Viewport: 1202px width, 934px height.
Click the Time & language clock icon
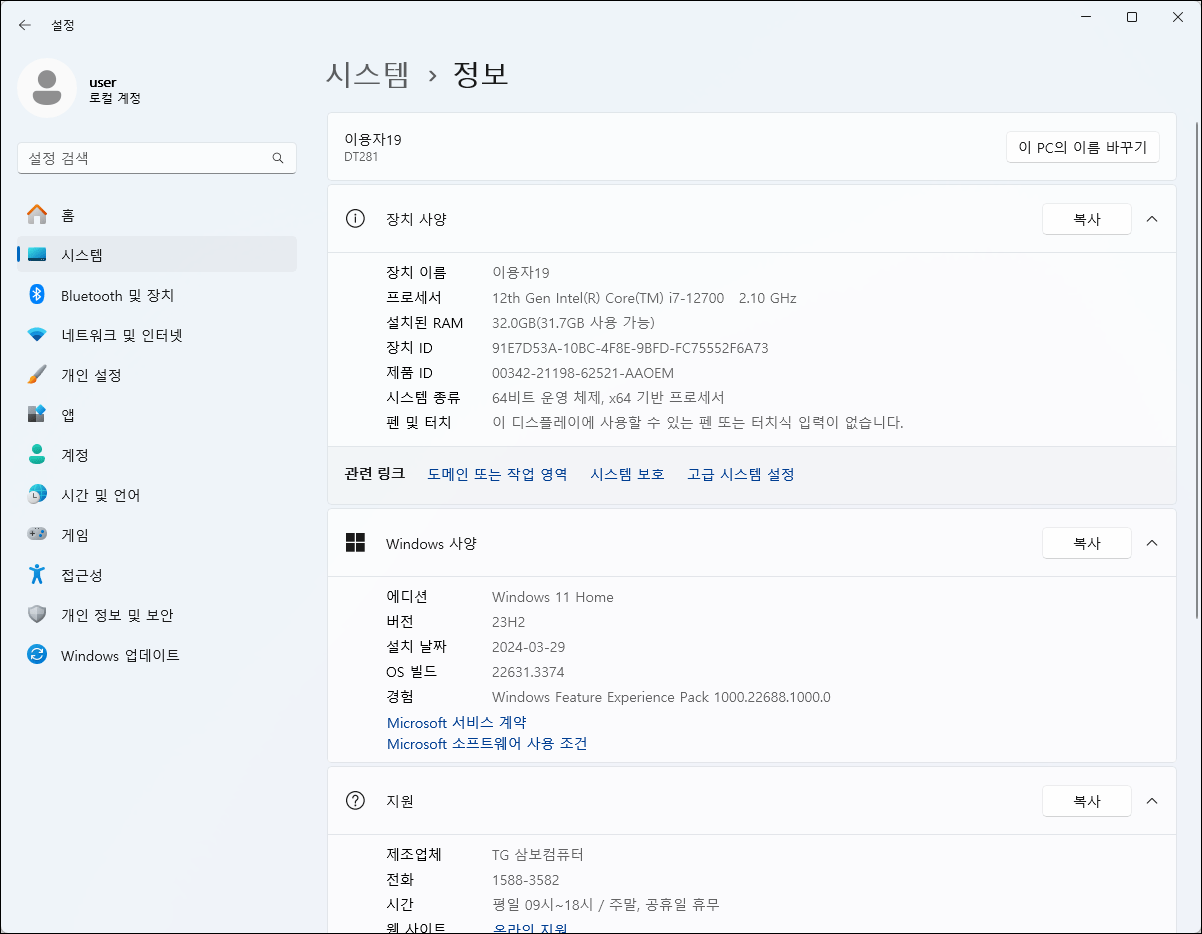click(37, 495)
